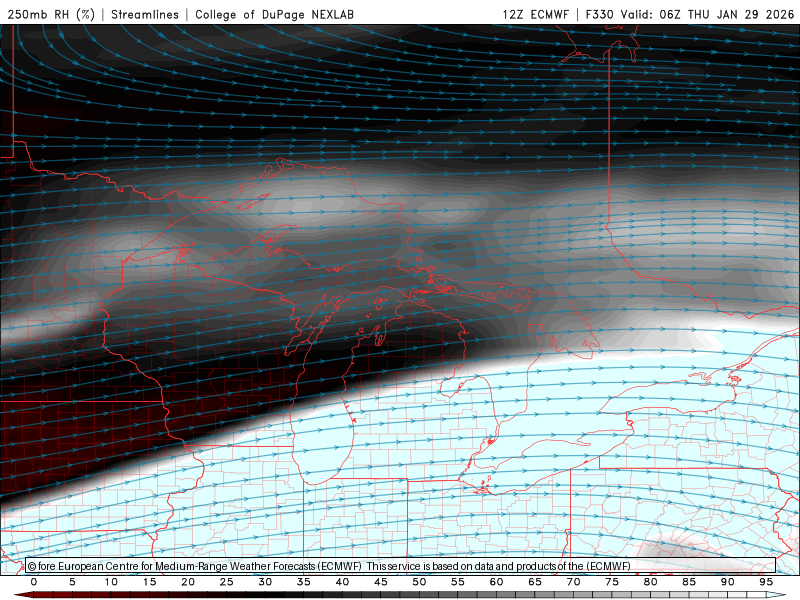800x600 pixels.
Task: Click the 30 value on color scale
Action: (265, 582)
